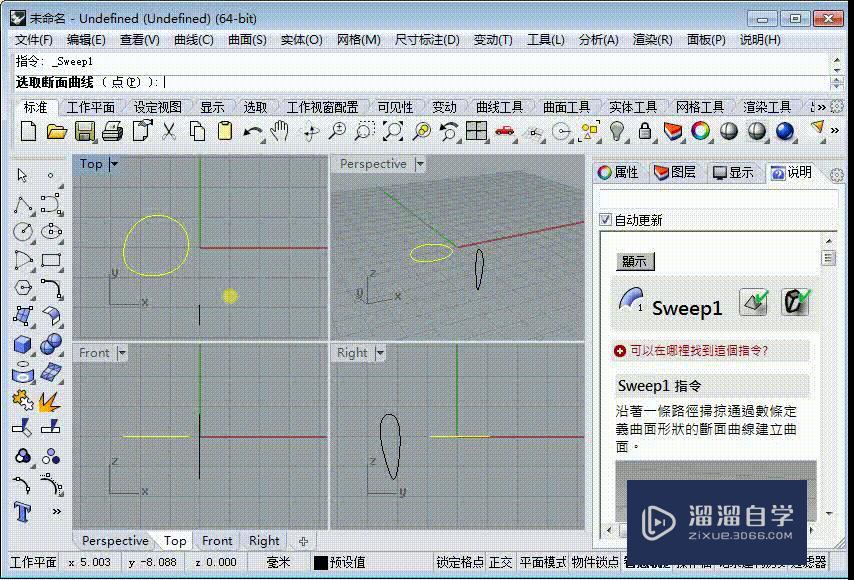Click the 顯示 button in the help panel

click(x=635, y=261)
